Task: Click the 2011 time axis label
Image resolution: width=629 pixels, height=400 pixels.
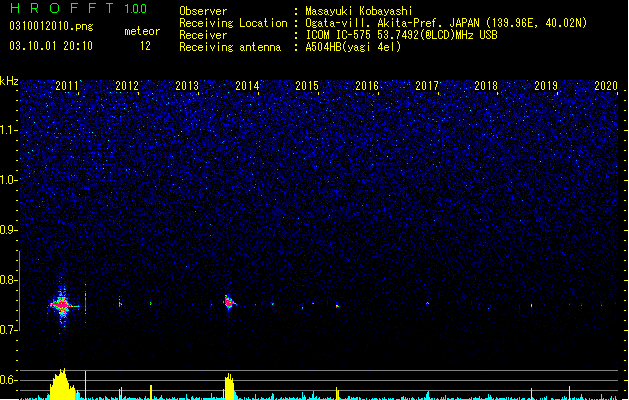Action: (67, 86)
